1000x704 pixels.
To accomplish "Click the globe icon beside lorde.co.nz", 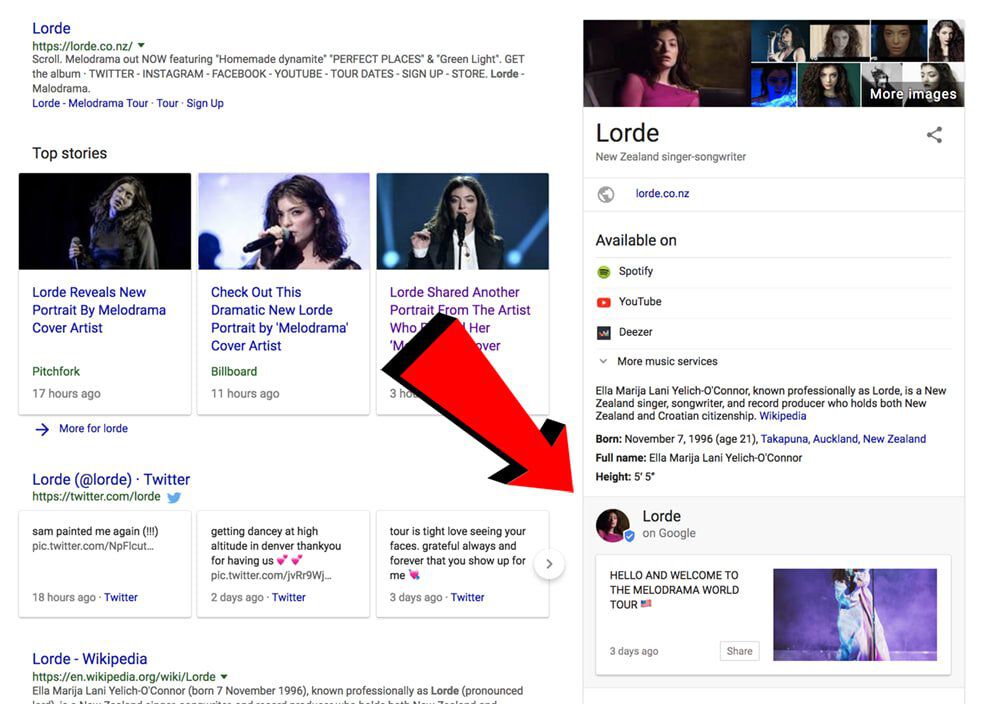I will click(606, 194).
